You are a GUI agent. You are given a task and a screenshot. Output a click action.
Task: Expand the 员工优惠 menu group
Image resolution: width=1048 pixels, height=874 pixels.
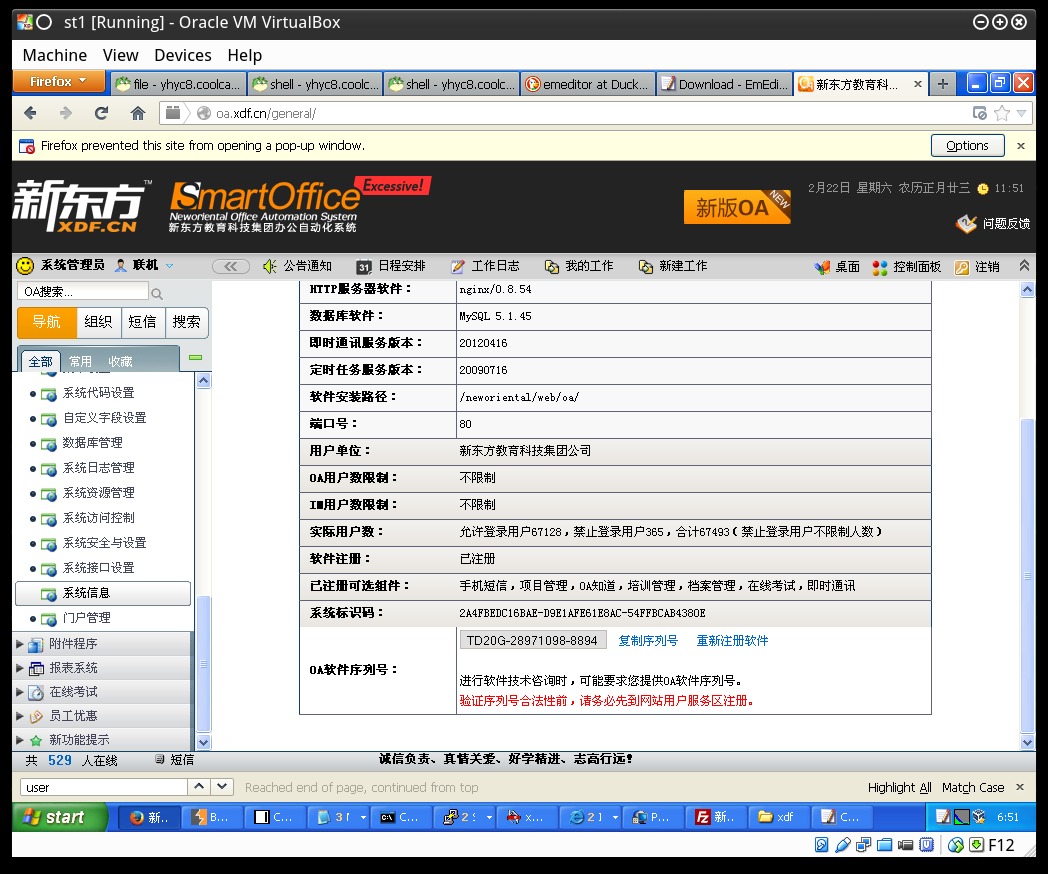(x=102, y=716)
